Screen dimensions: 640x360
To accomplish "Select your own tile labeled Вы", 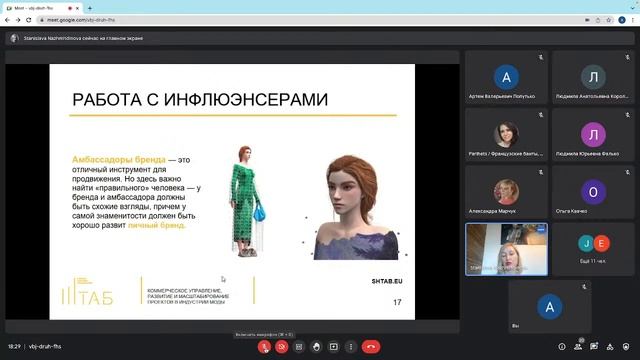I will [x=550, y=307].
